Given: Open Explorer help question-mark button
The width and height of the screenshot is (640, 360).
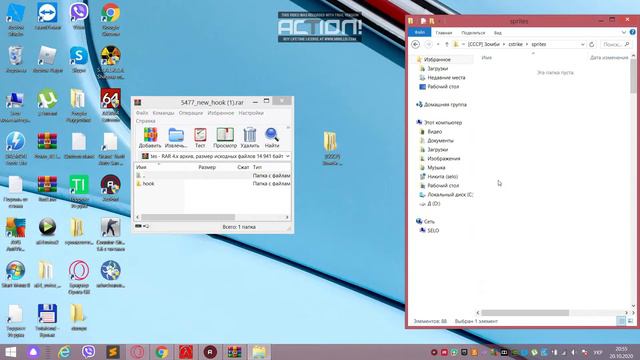Looking at the screenshot, I should 632,32.
